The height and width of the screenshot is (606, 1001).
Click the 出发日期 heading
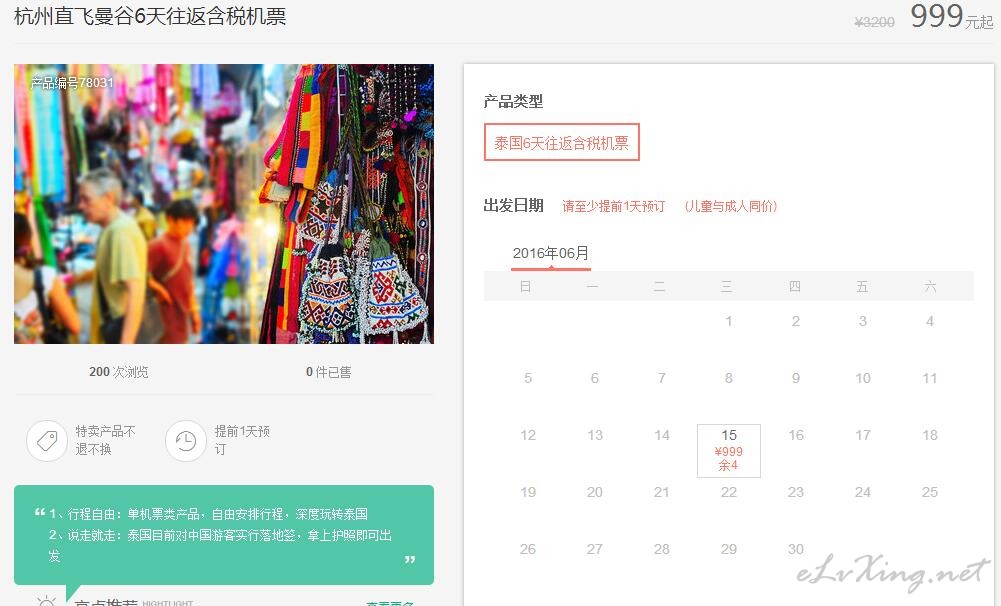coord(513,206)
